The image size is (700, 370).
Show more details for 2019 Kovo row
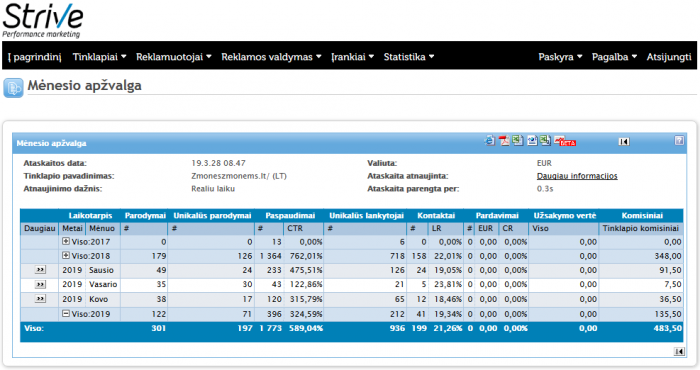coord(40,299)
